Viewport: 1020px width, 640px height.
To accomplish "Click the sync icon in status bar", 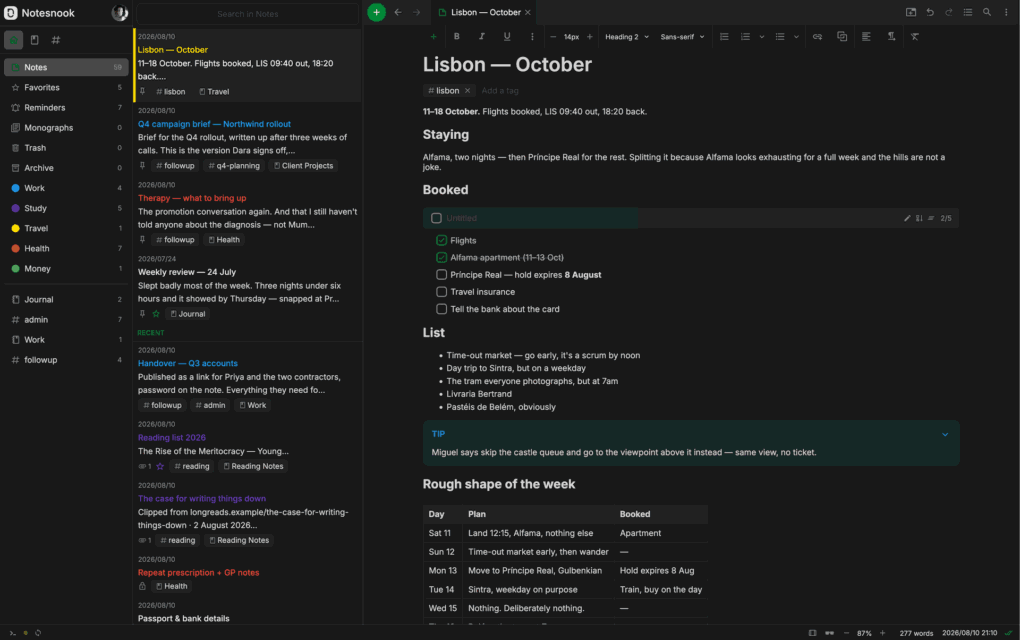I will tap(38, 633).
